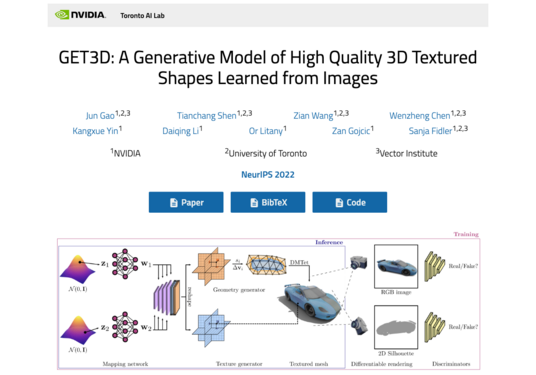Click the page title GET3D heading

pyautogui.click(x=268, y=67)
